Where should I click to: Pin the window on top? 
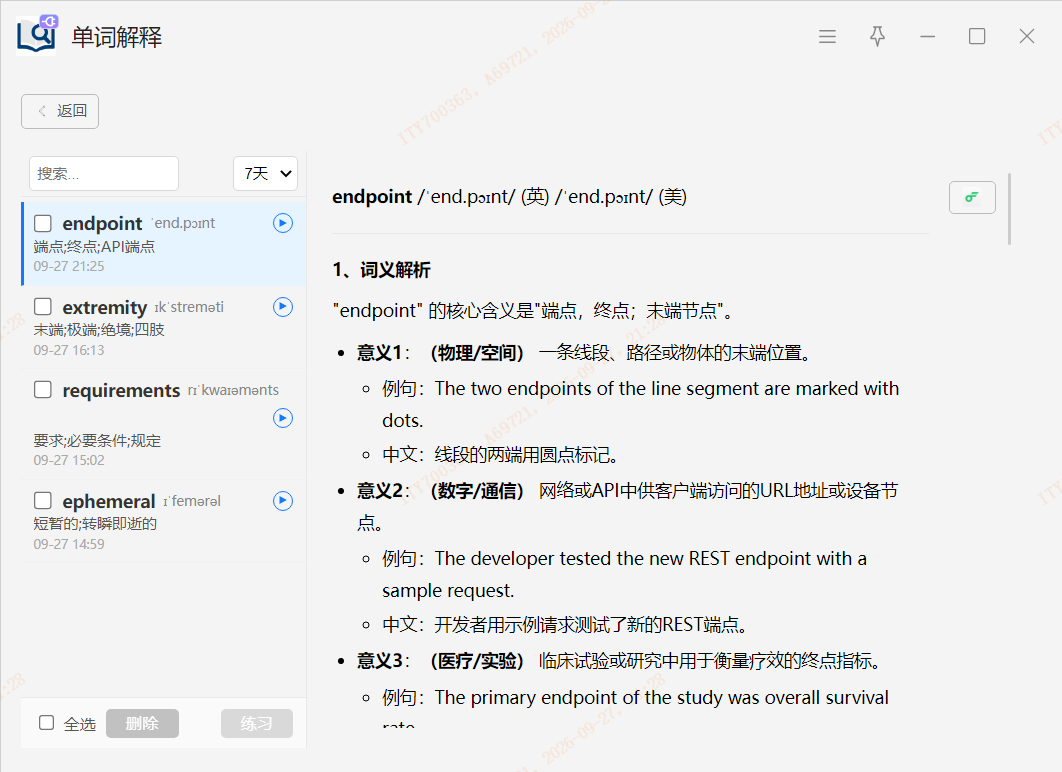pos(877,37)
